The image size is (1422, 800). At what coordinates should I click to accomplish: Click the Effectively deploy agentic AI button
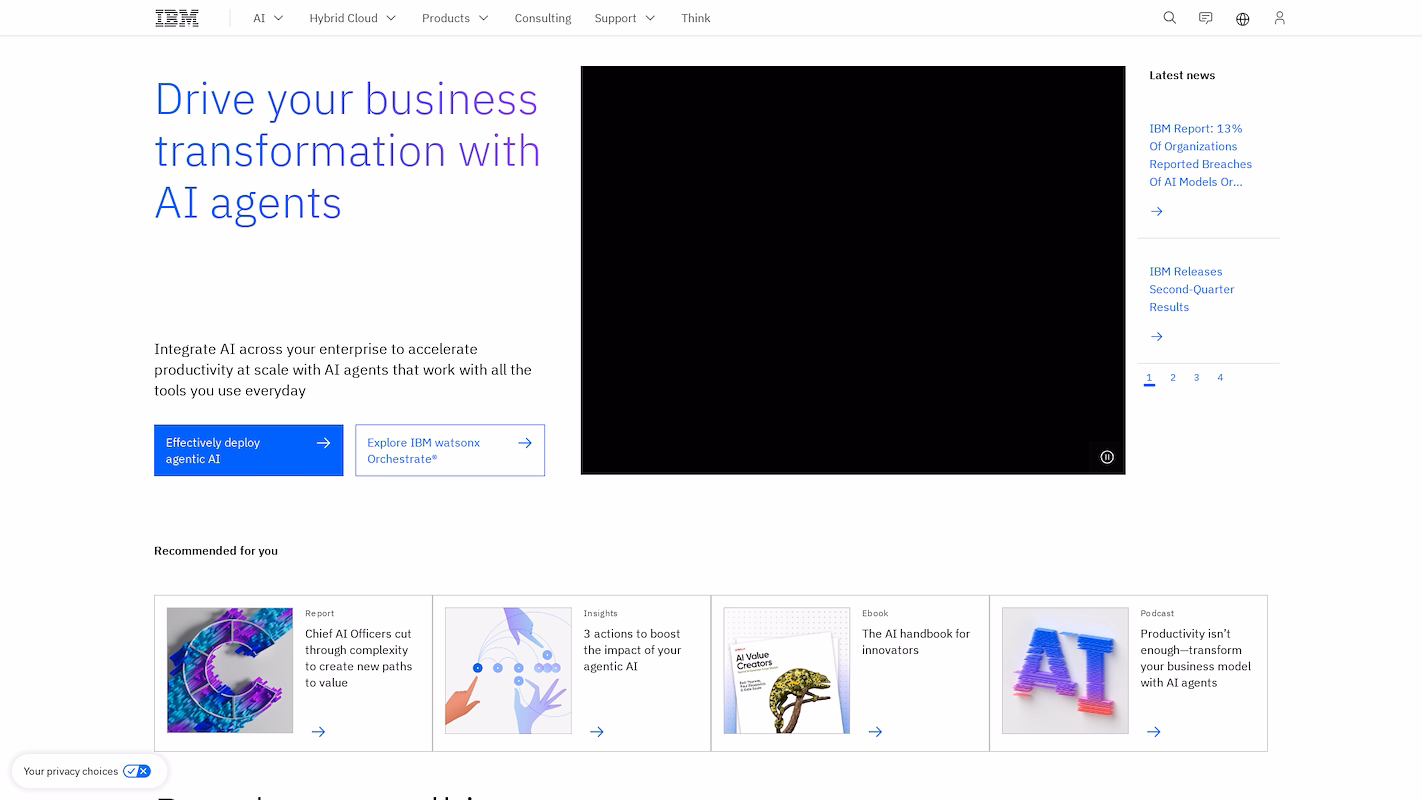248,450
